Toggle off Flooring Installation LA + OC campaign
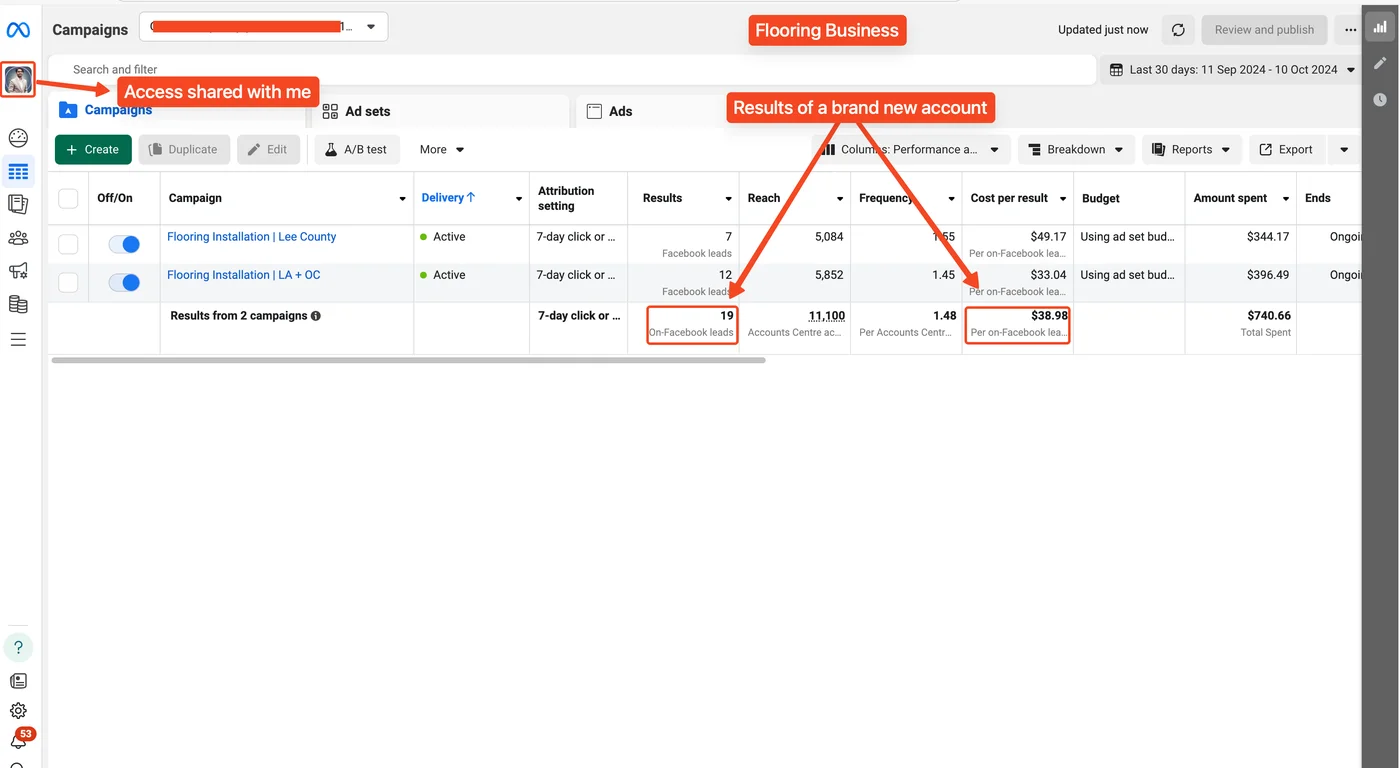Image resolution: width=1400 pixels, height=768 pixels. pos(124,282)
